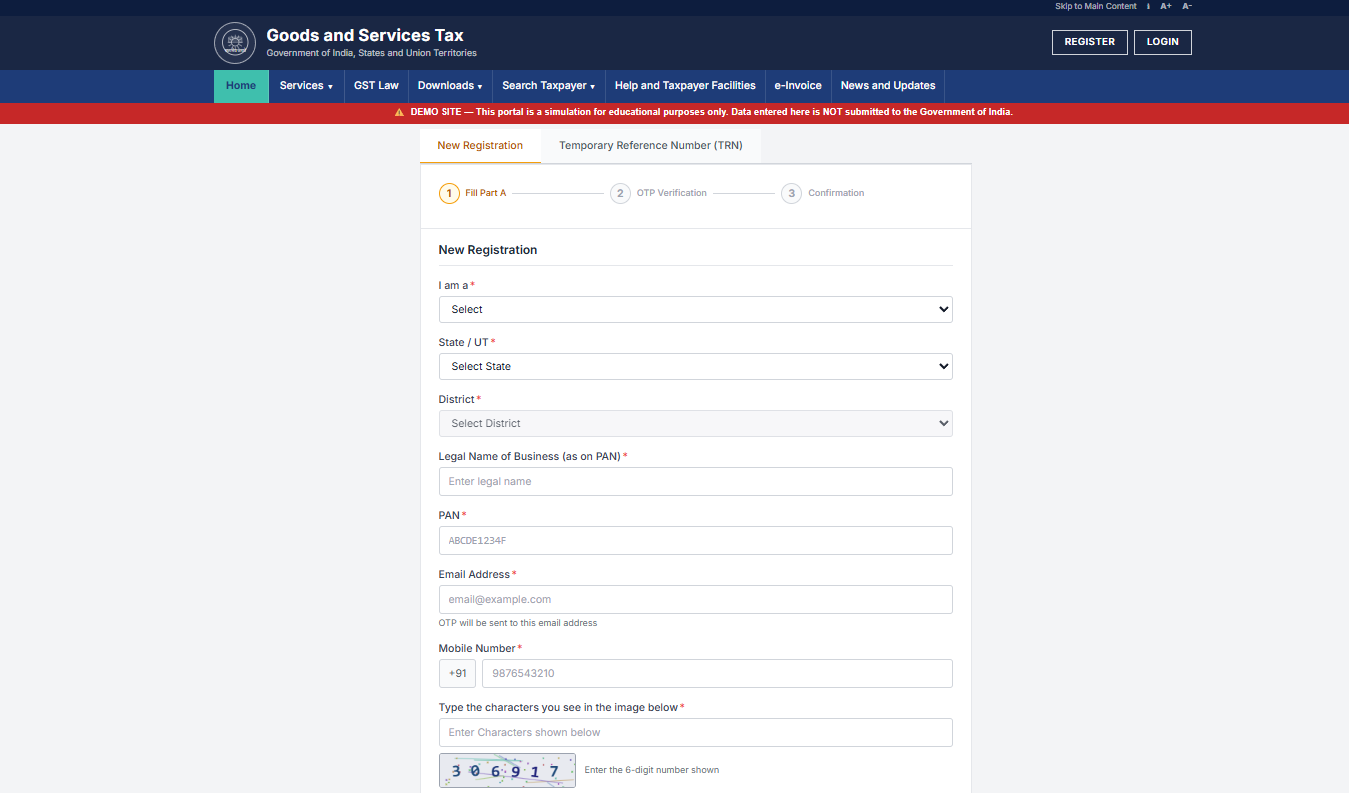Switch to Temporary Reference Number (TRN) tab
This screenshot has height=793, width=1349.
point(651,146)
